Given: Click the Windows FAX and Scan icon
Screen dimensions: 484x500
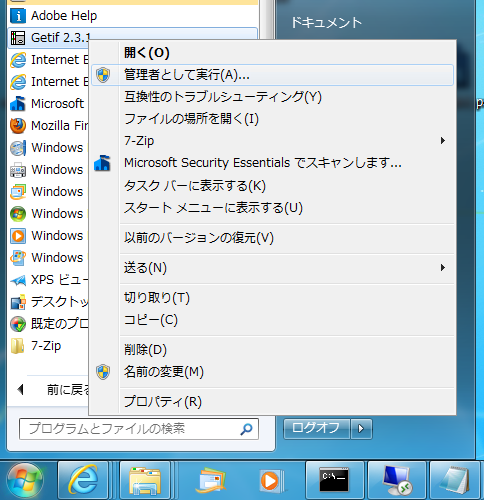Looking at the screenshot, I should tap(18, 170).
